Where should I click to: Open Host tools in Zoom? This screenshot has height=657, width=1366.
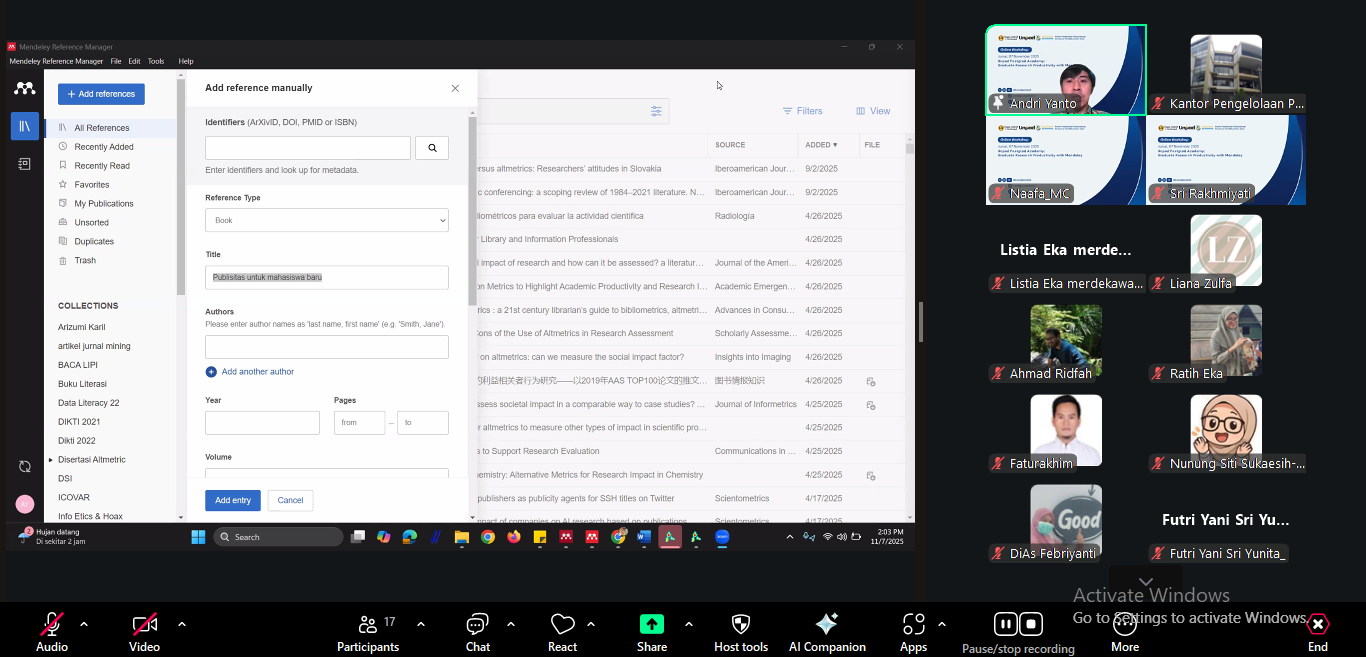click(x=741, y=632)
